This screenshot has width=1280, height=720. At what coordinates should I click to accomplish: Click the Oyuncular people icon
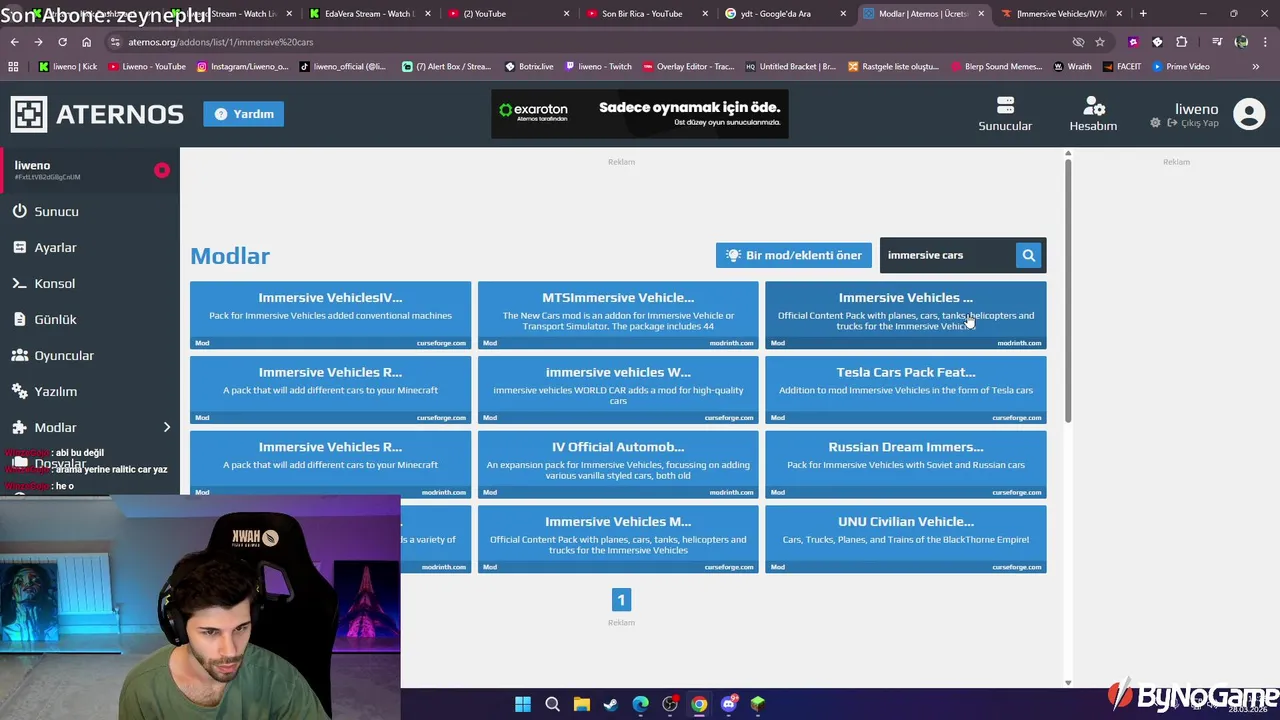(19, 355)
